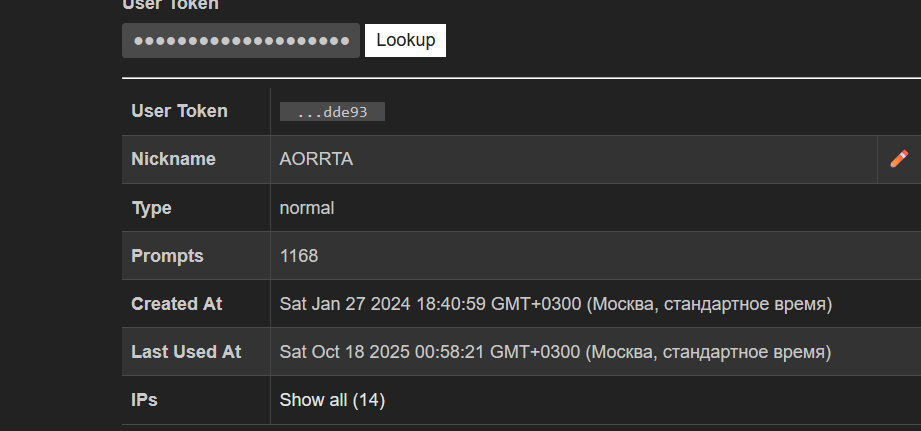Viewport: 921px width, 431px height.
Task: Click the User Token row label in table
Action: pyautogui.click(x=180, y=111)
